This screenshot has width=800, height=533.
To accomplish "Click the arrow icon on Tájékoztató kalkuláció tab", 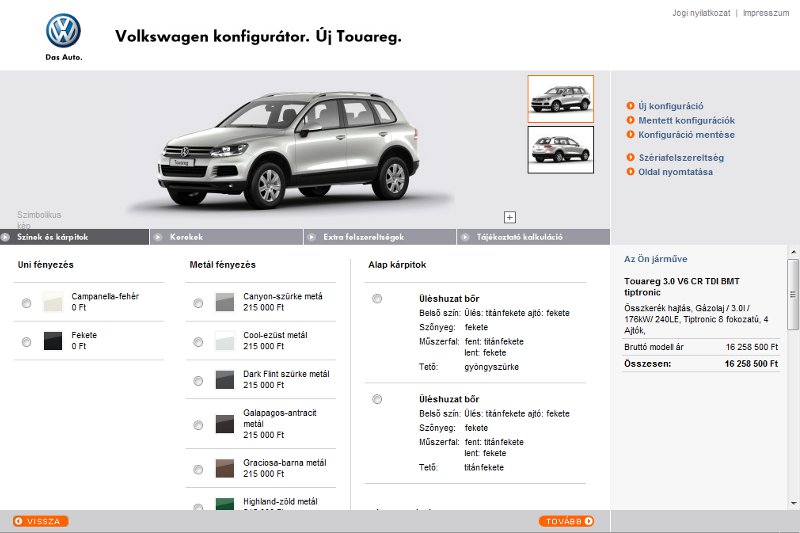I will 465,237.
